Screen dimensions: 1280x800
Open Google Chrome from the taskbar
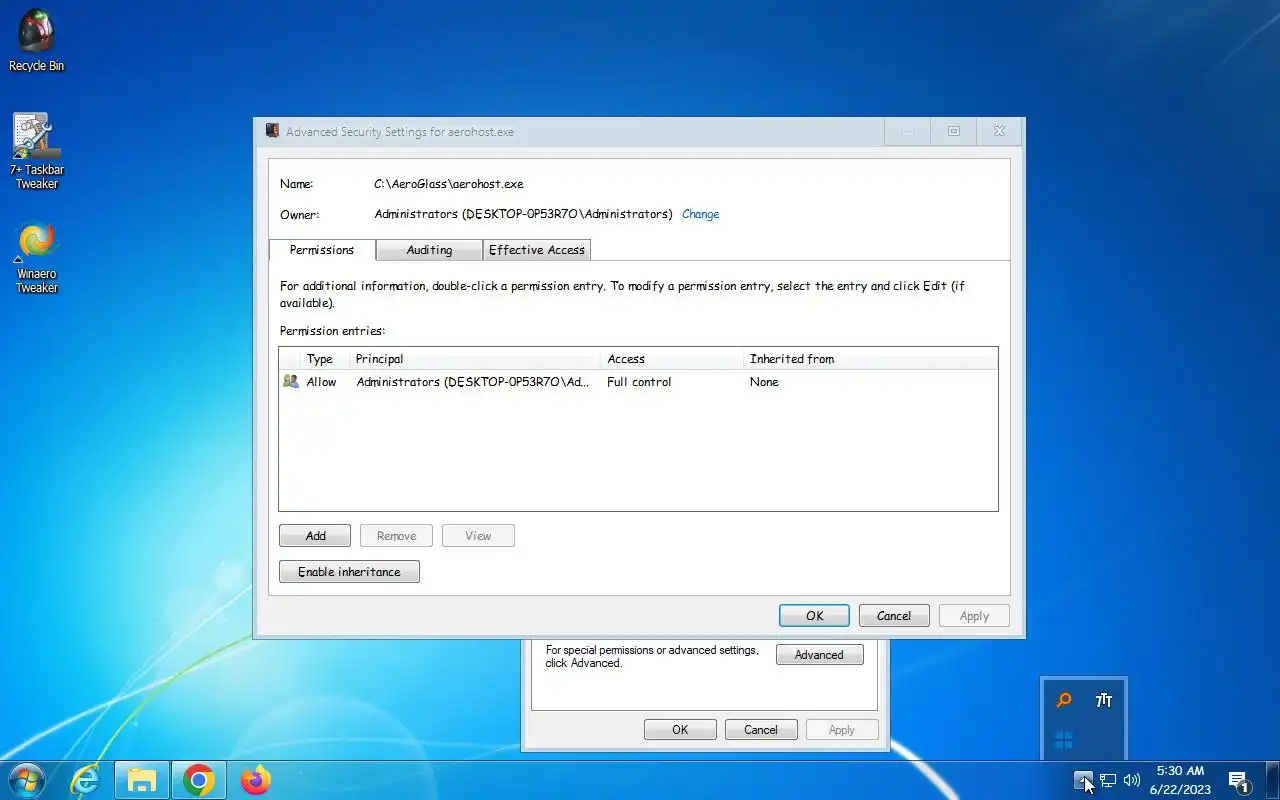point(199,780)
